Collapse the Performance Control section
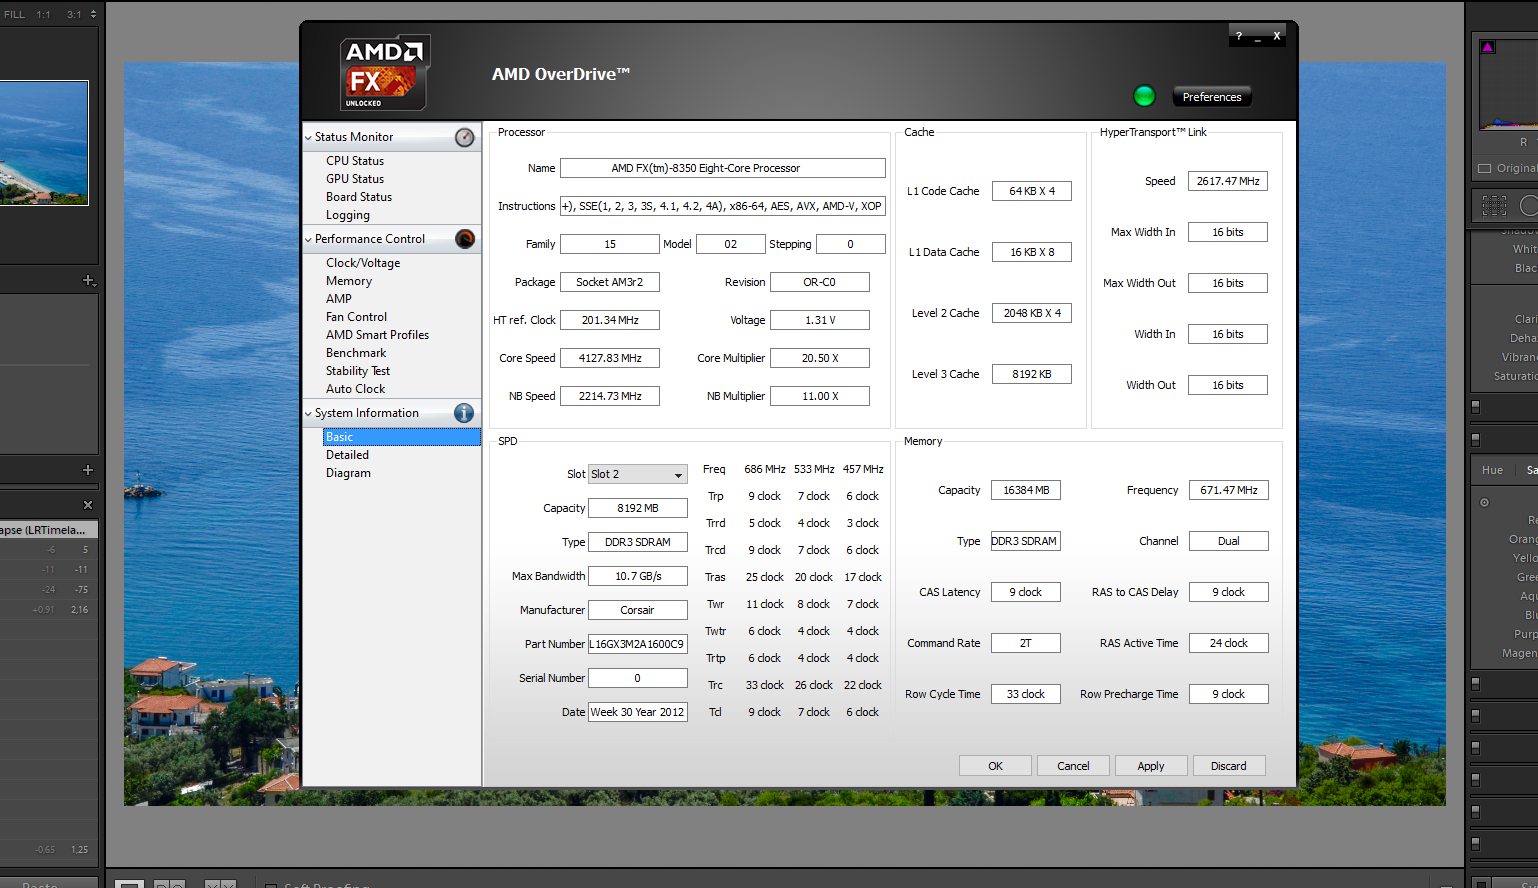Viewport: 1538px width, 888px height. pyautogui.click(x=308, y=239)
